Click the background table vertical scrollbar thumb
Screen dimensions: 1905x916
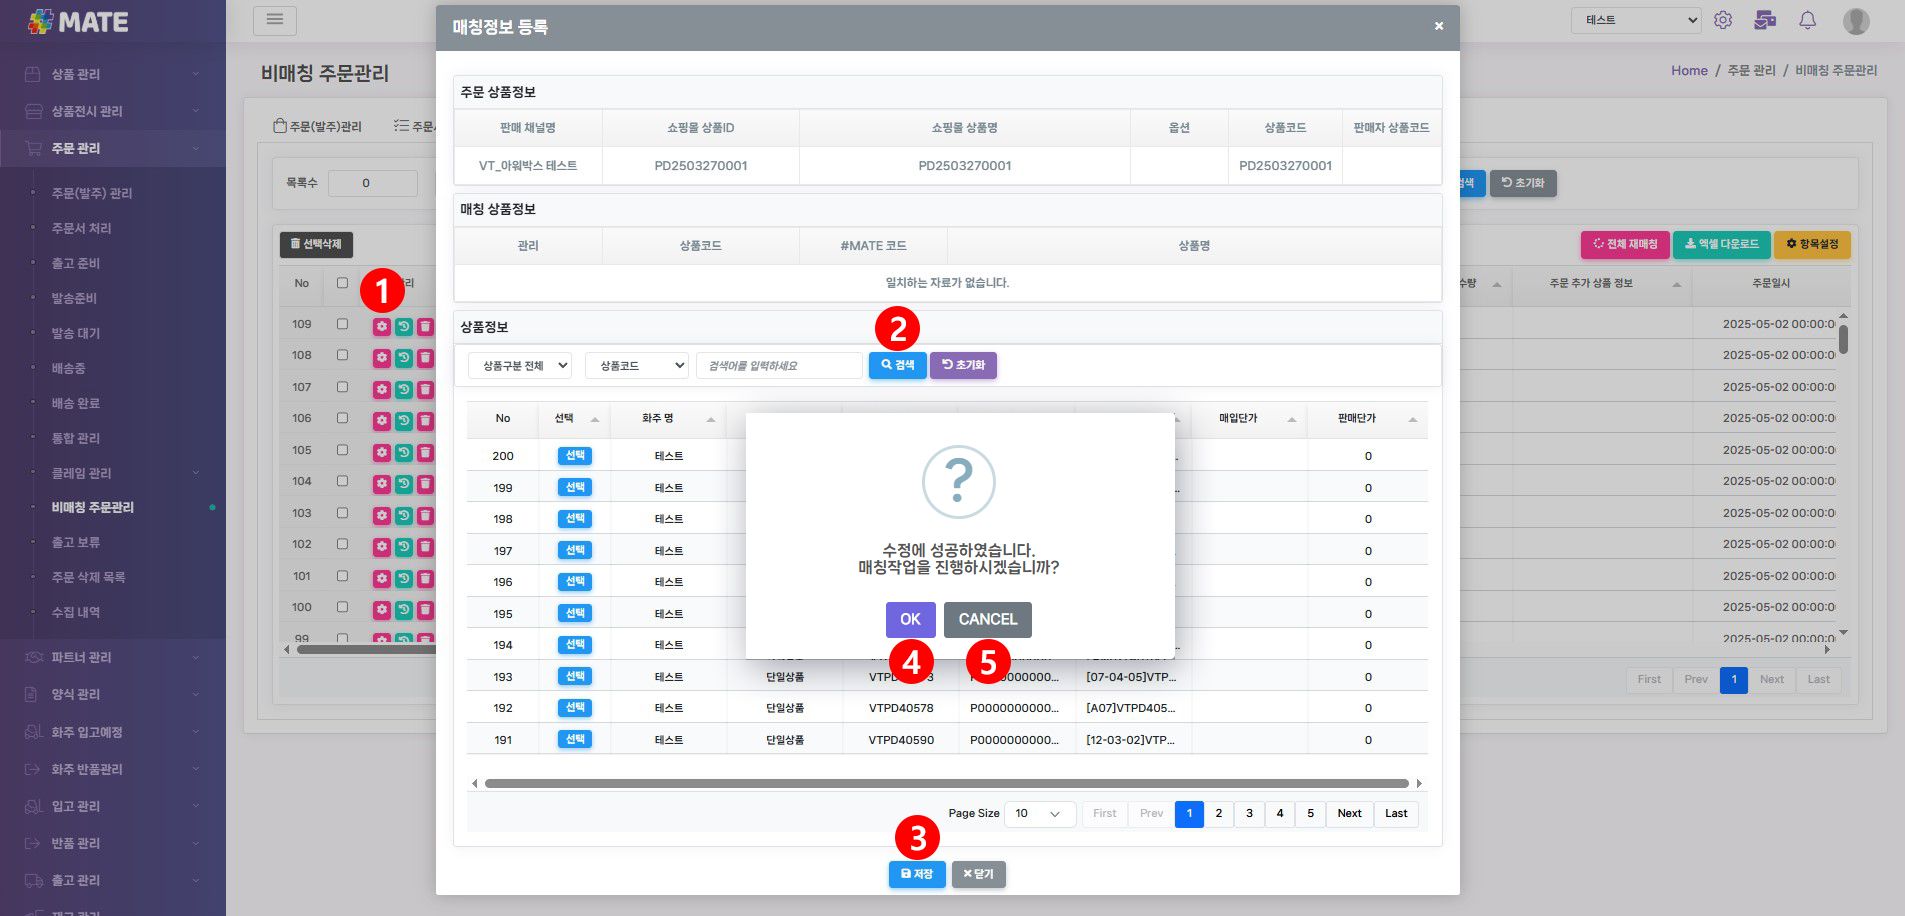1843,339
